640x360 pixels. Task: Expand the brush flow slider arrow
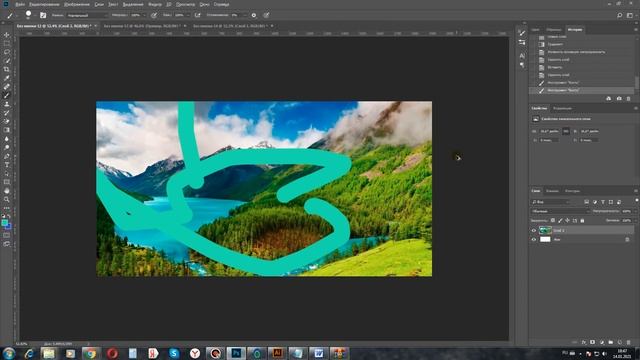click(187, 15)
